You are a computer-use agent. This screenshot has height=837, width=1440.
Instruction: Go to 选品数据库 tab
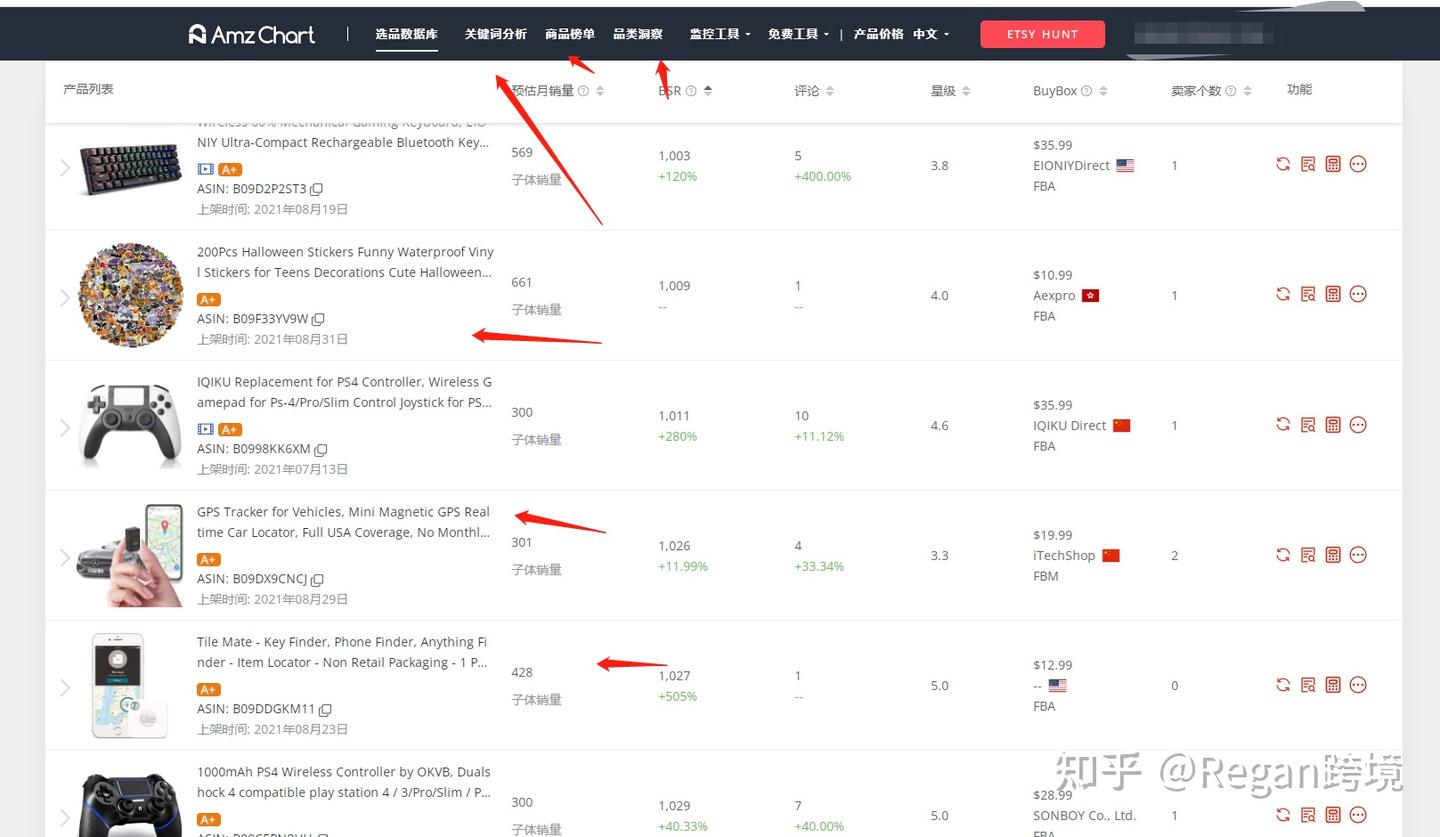(x=407, y=34)
